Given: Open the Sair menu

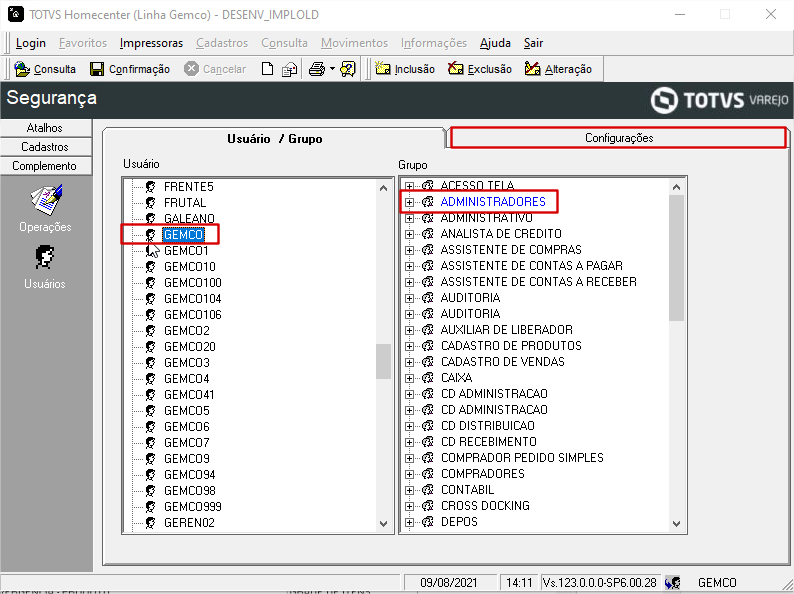Looking at the screenshot, I should (x=533, y=43).
